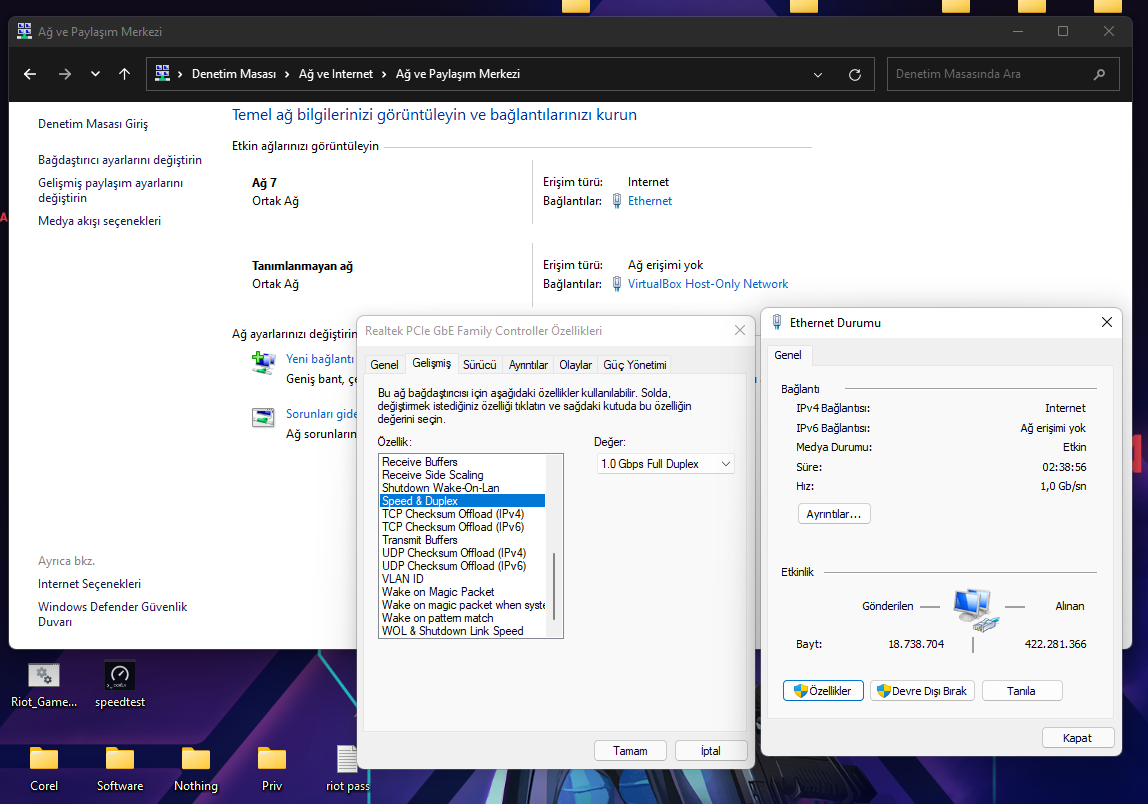Open the Güç Yönetimi tab
The image size is (1148, 804).
pos(634,364)
